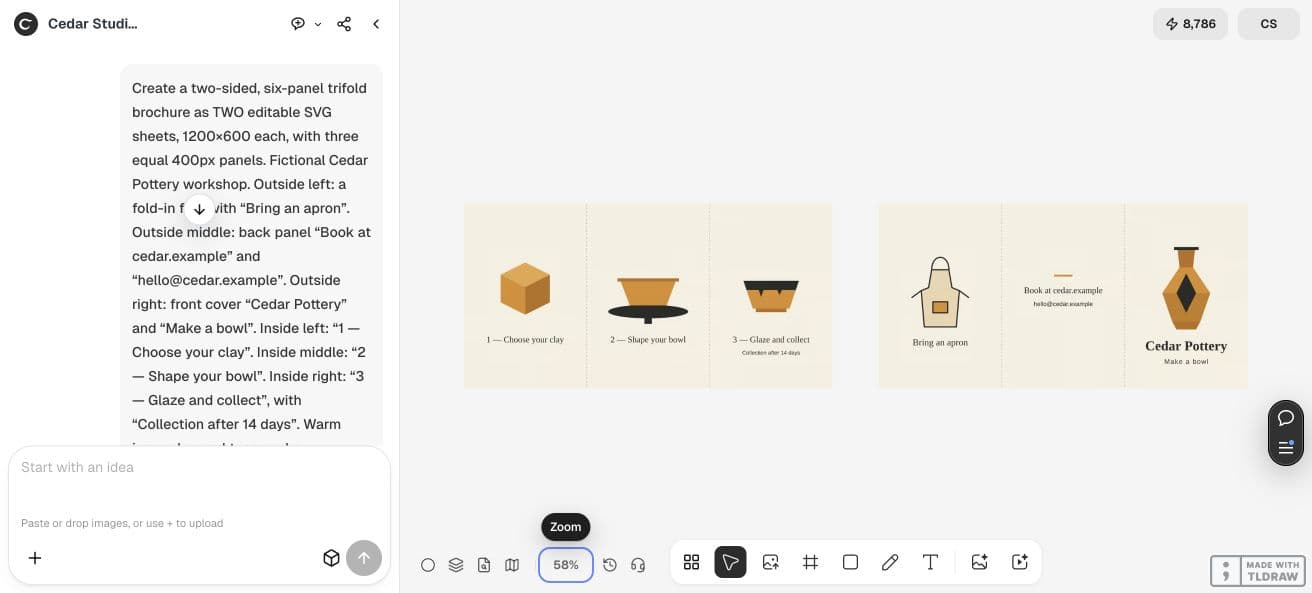The height and width of the screenshot is (593, 1312).
Task: Open the CS account button
Action: [x=1269, y=24]
